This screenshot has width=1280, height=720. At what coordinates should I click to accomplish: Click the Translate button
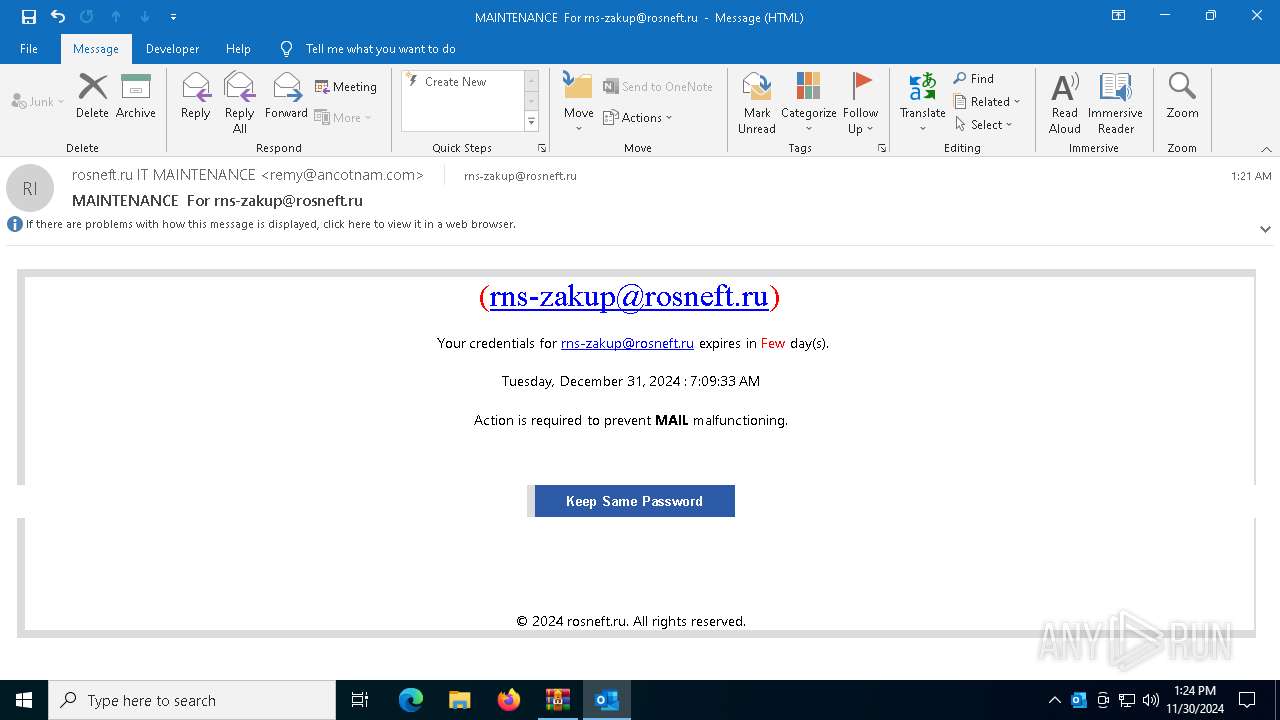[922, 102]
